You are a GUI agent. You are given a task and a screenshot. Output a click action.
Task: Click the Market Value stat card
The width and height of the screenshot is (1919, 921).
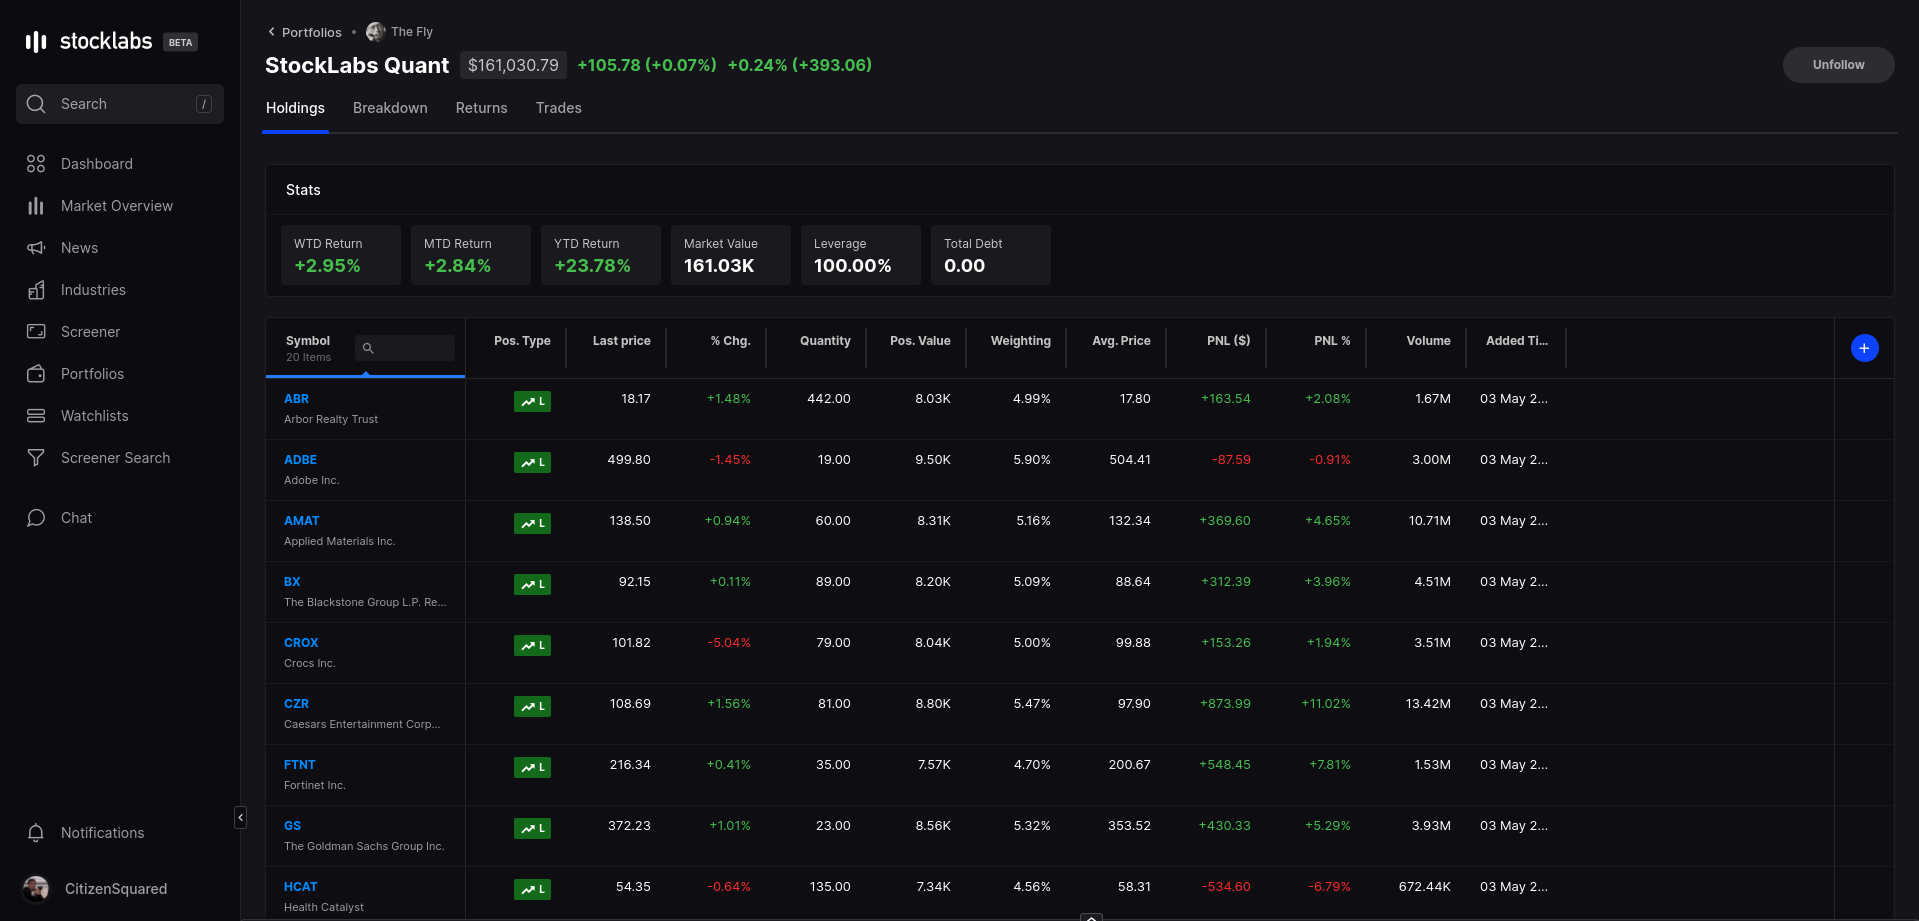point(731,255)
